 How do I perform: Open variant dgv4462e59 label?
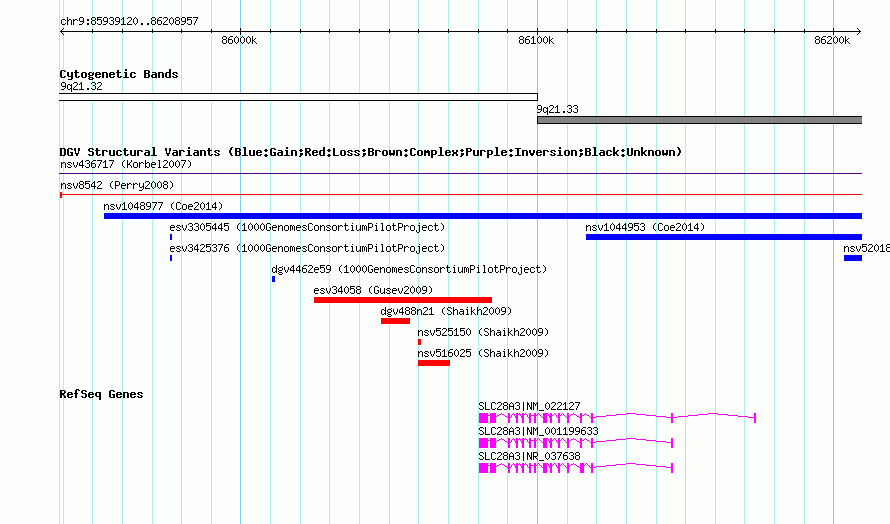(x=409, y=269)
